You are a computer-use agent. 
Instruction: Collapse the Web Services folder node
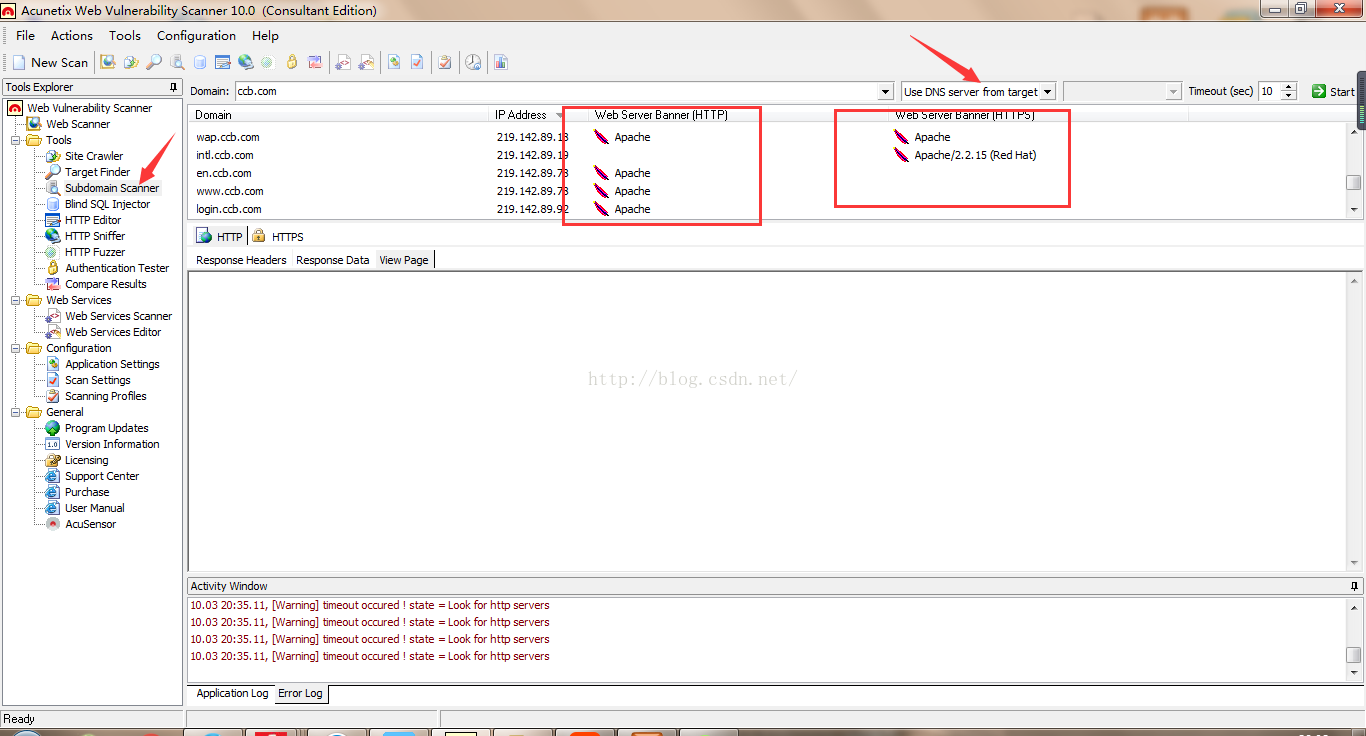(x=15, y=300)
